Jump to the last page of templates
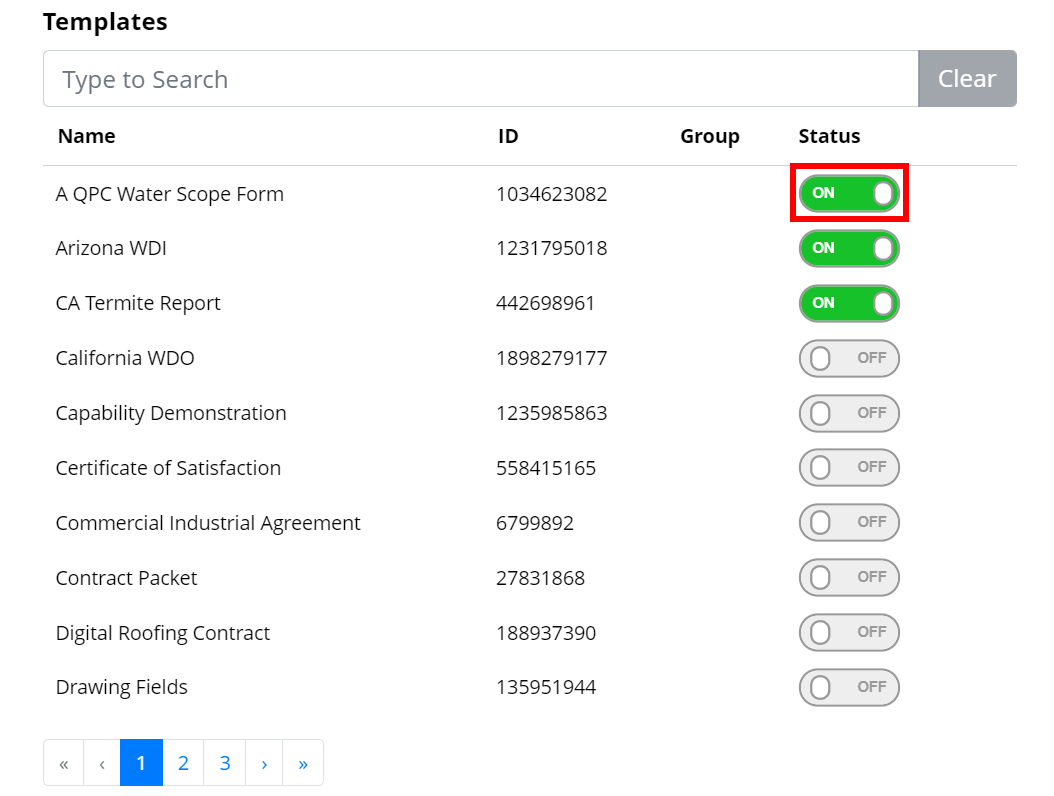Viewport: 1054px width, 796px height. point(303,763)
